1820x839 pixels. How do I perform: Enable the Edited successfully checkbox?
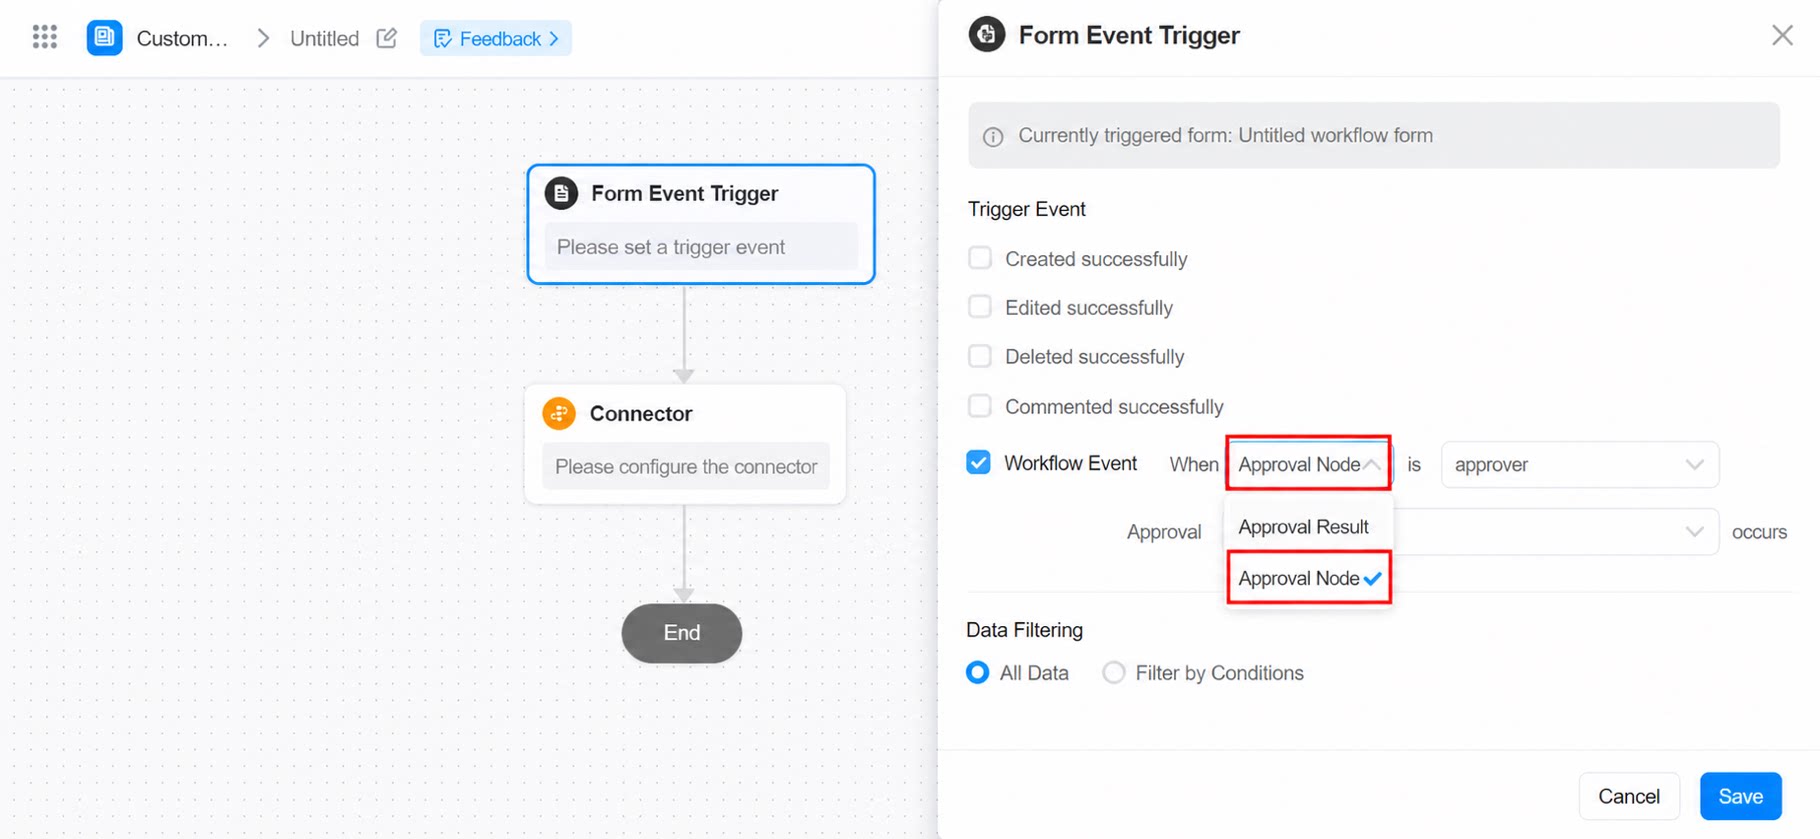coord(980,307)
